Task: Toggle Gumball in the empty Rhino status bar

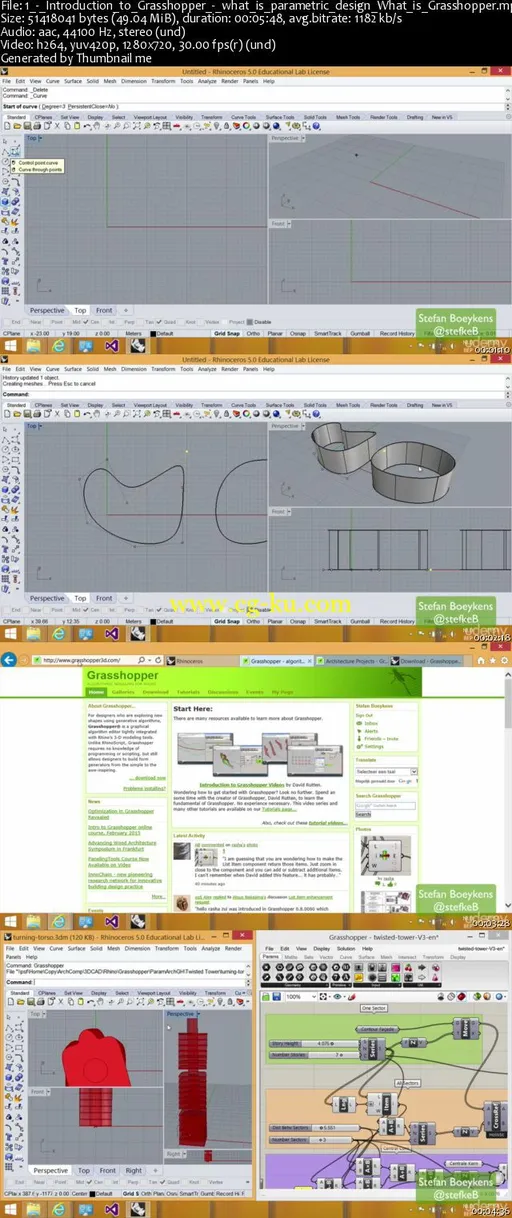Action: 361,333
